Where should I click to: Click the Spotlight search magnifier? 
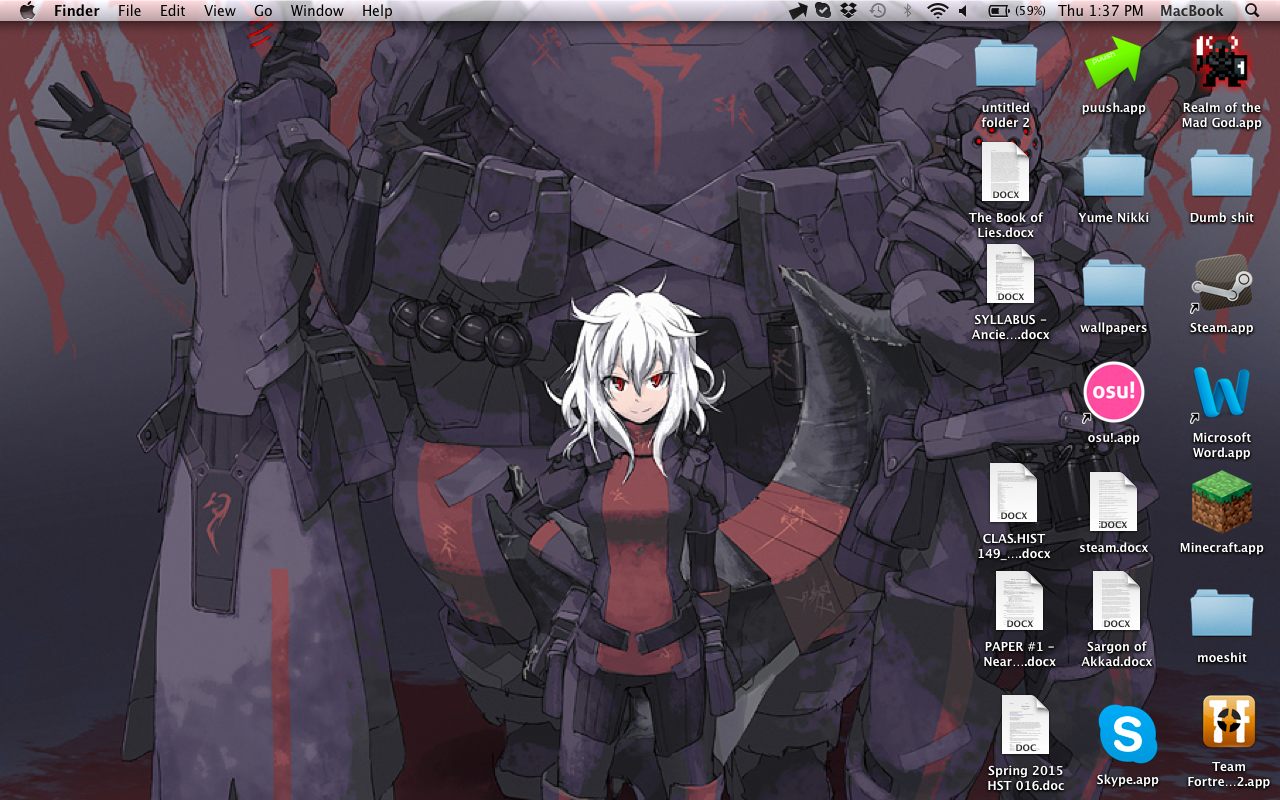click(x=1252, y=11)
